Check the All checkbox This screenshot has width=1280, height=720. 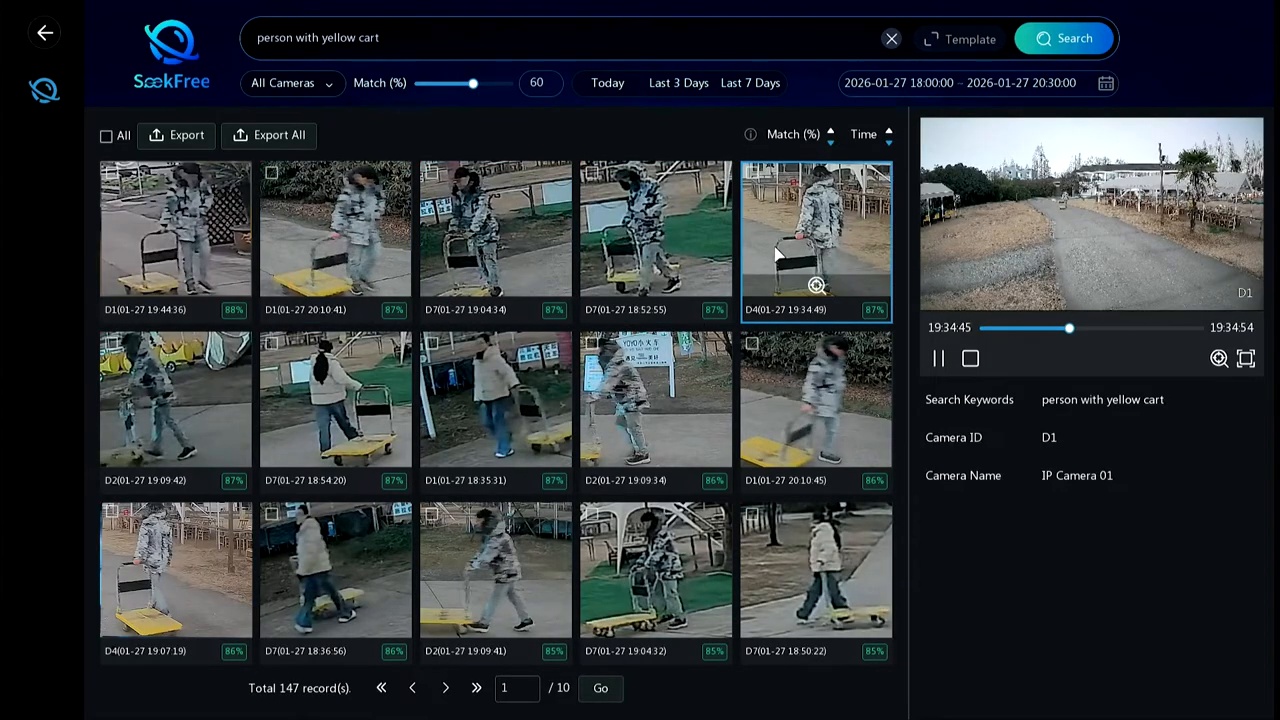pos(106,136)
